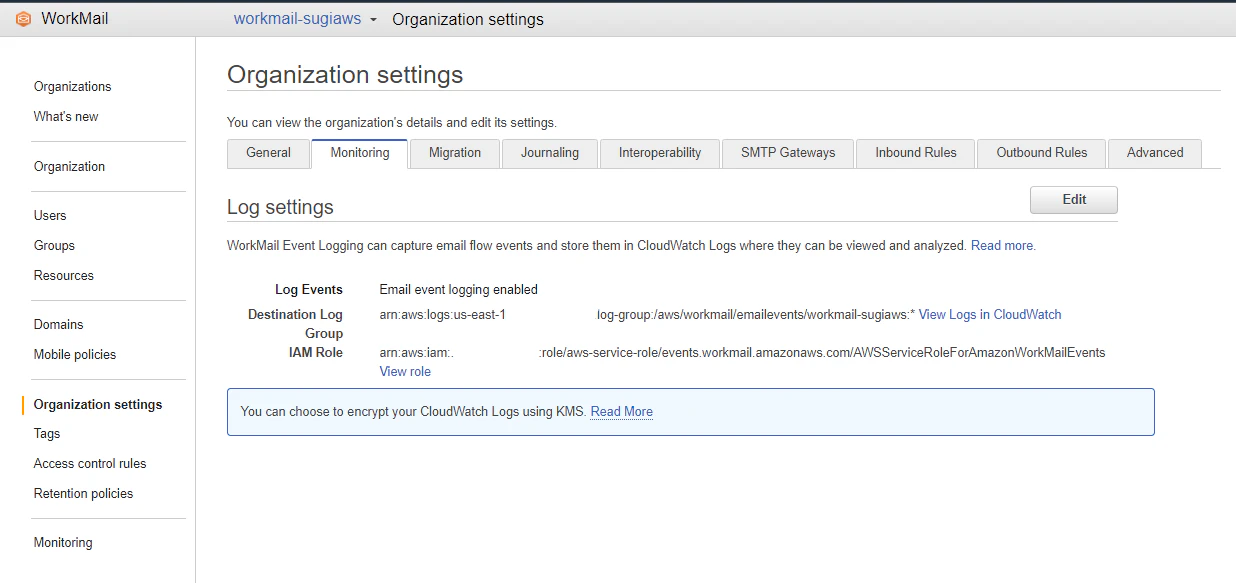Switch to the General tab
1236x583 pixels.
pos(268,153)
